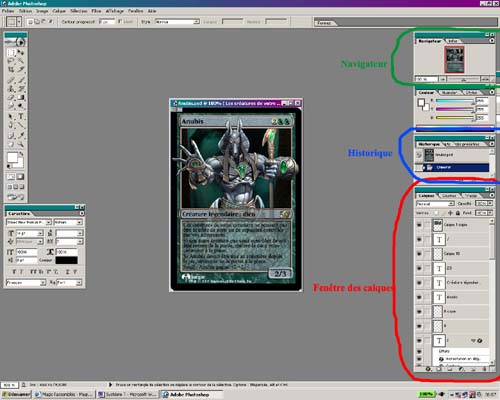
Task: Open the Filtre menu
Action: click(96, 11)
